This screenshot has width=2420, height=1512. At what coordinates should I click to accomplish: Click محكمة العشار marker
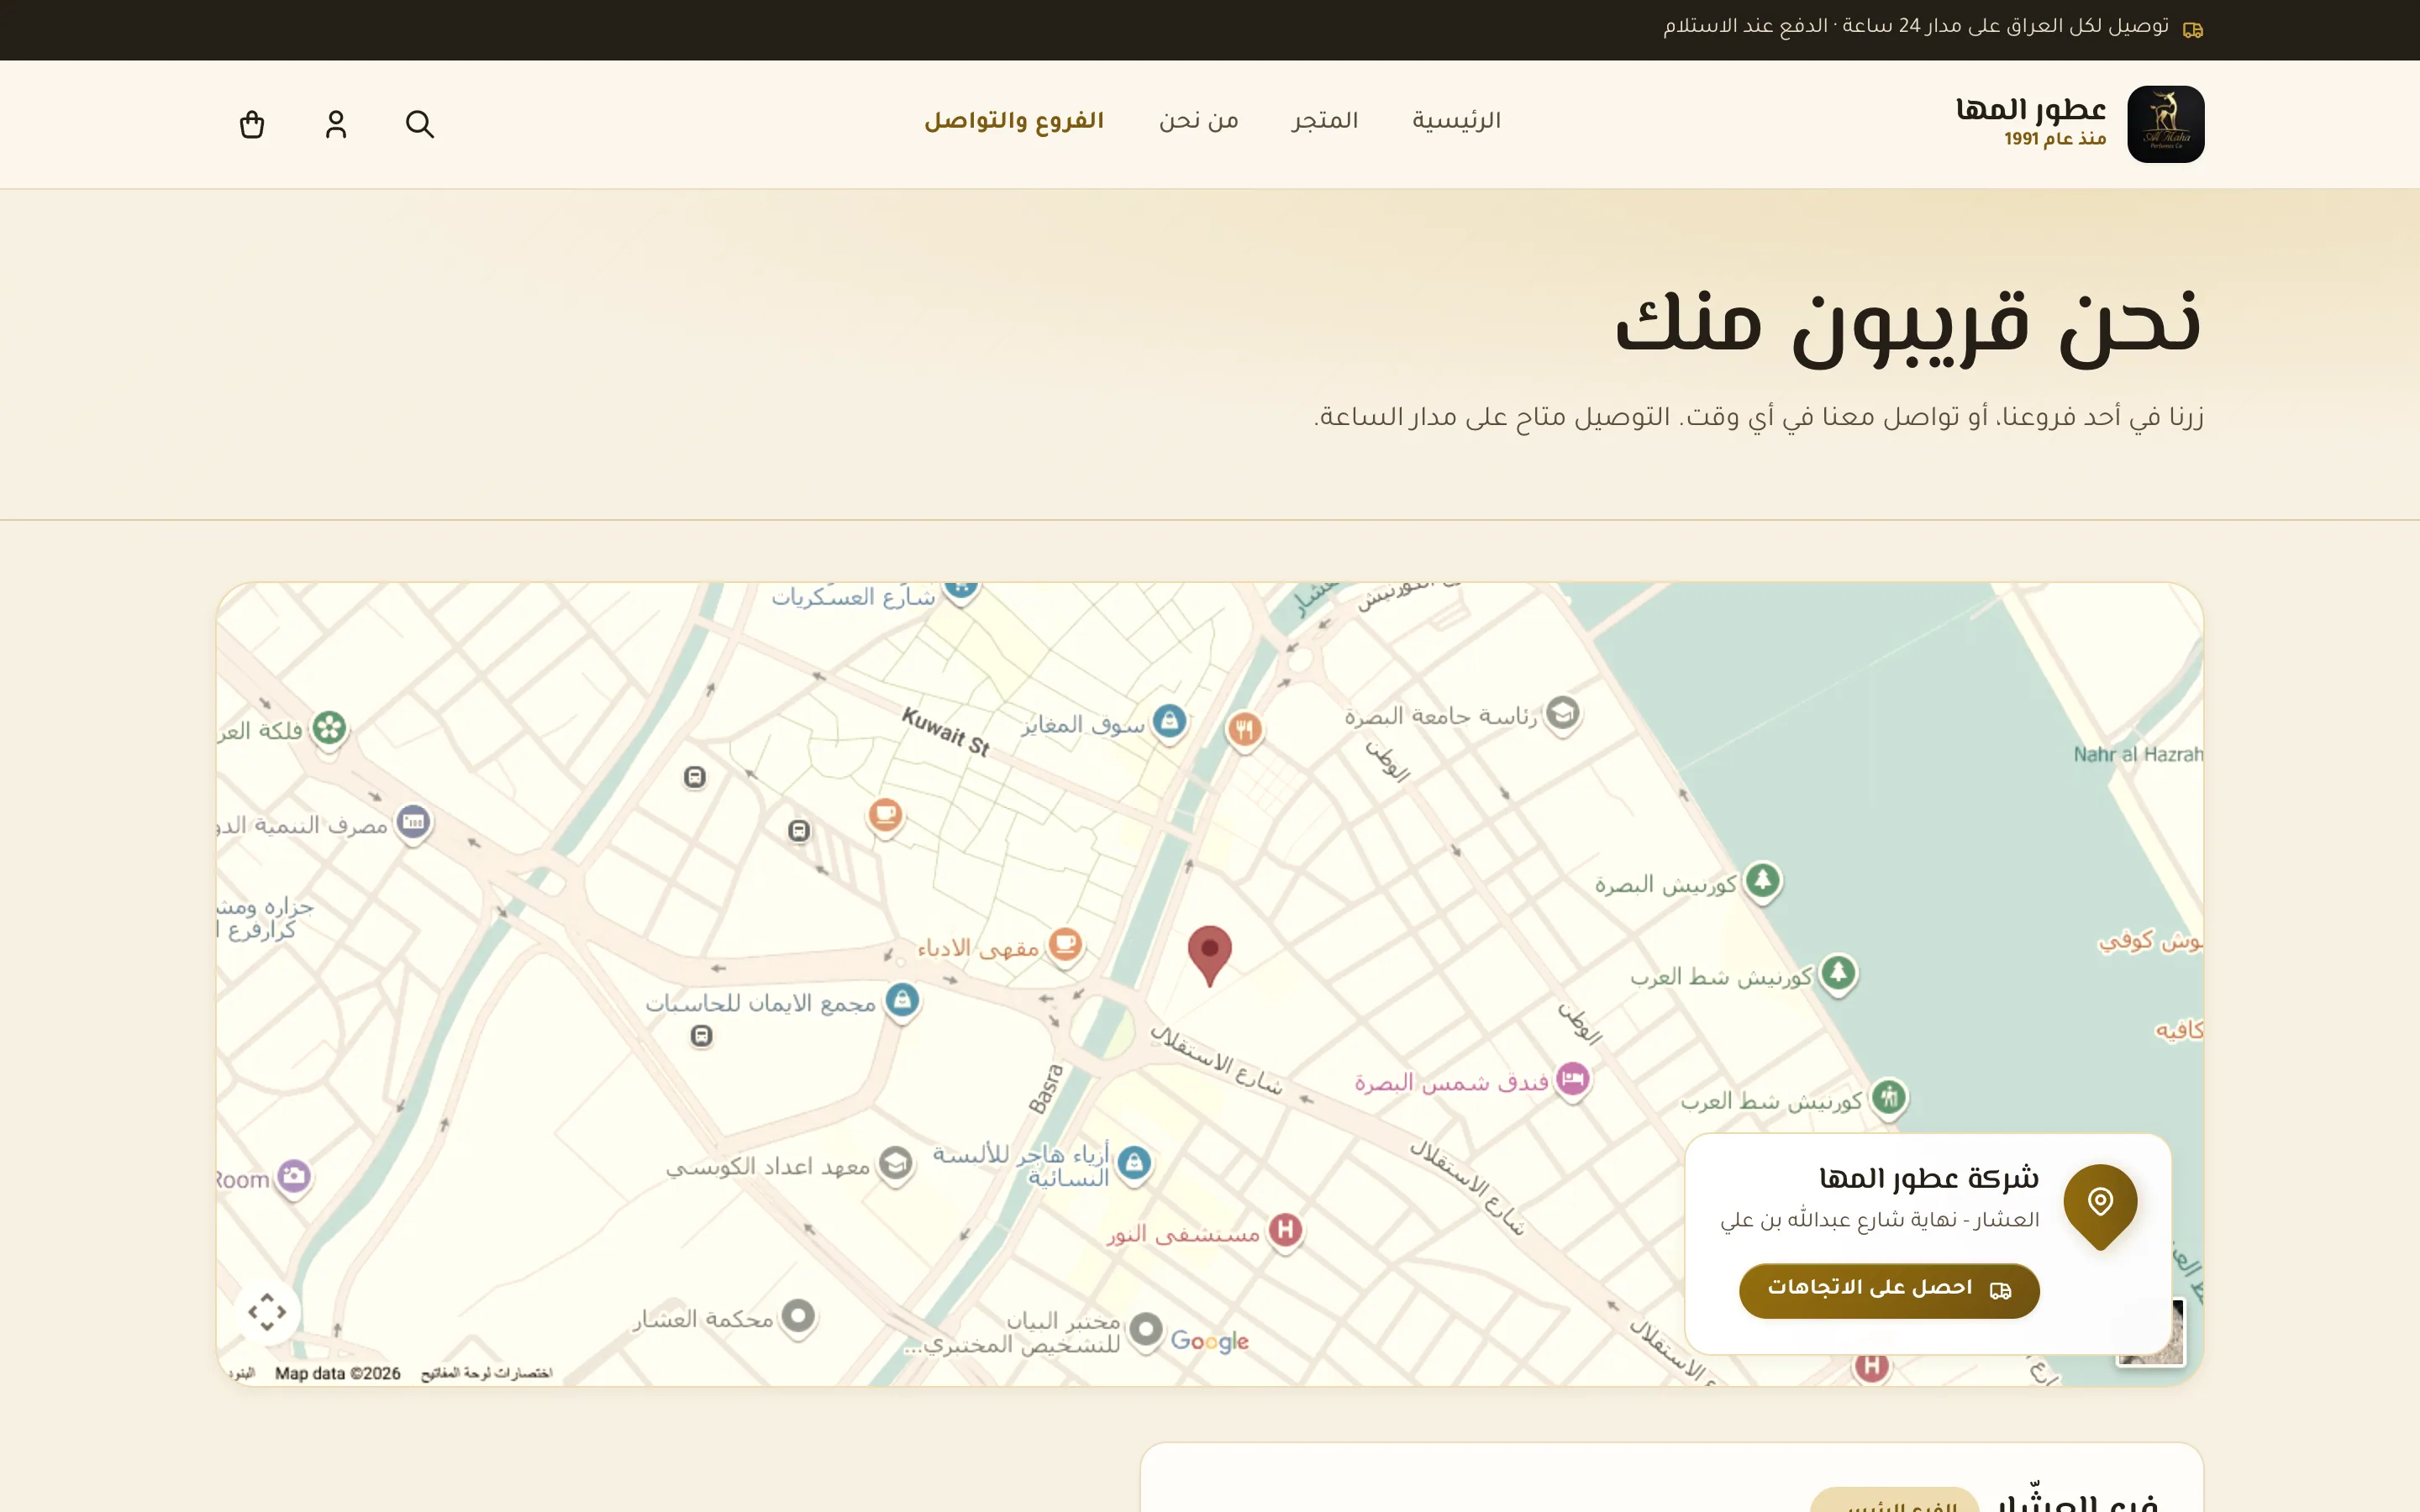click(x=798, y=1316)
